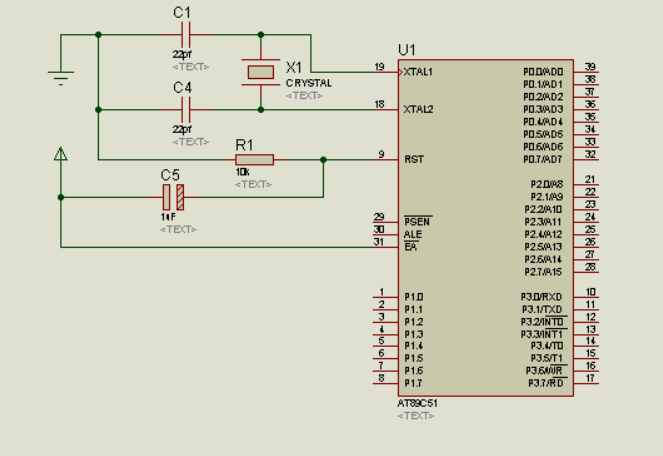
Task: Click the ALE pin 30 label
Action: coord(413,234)
